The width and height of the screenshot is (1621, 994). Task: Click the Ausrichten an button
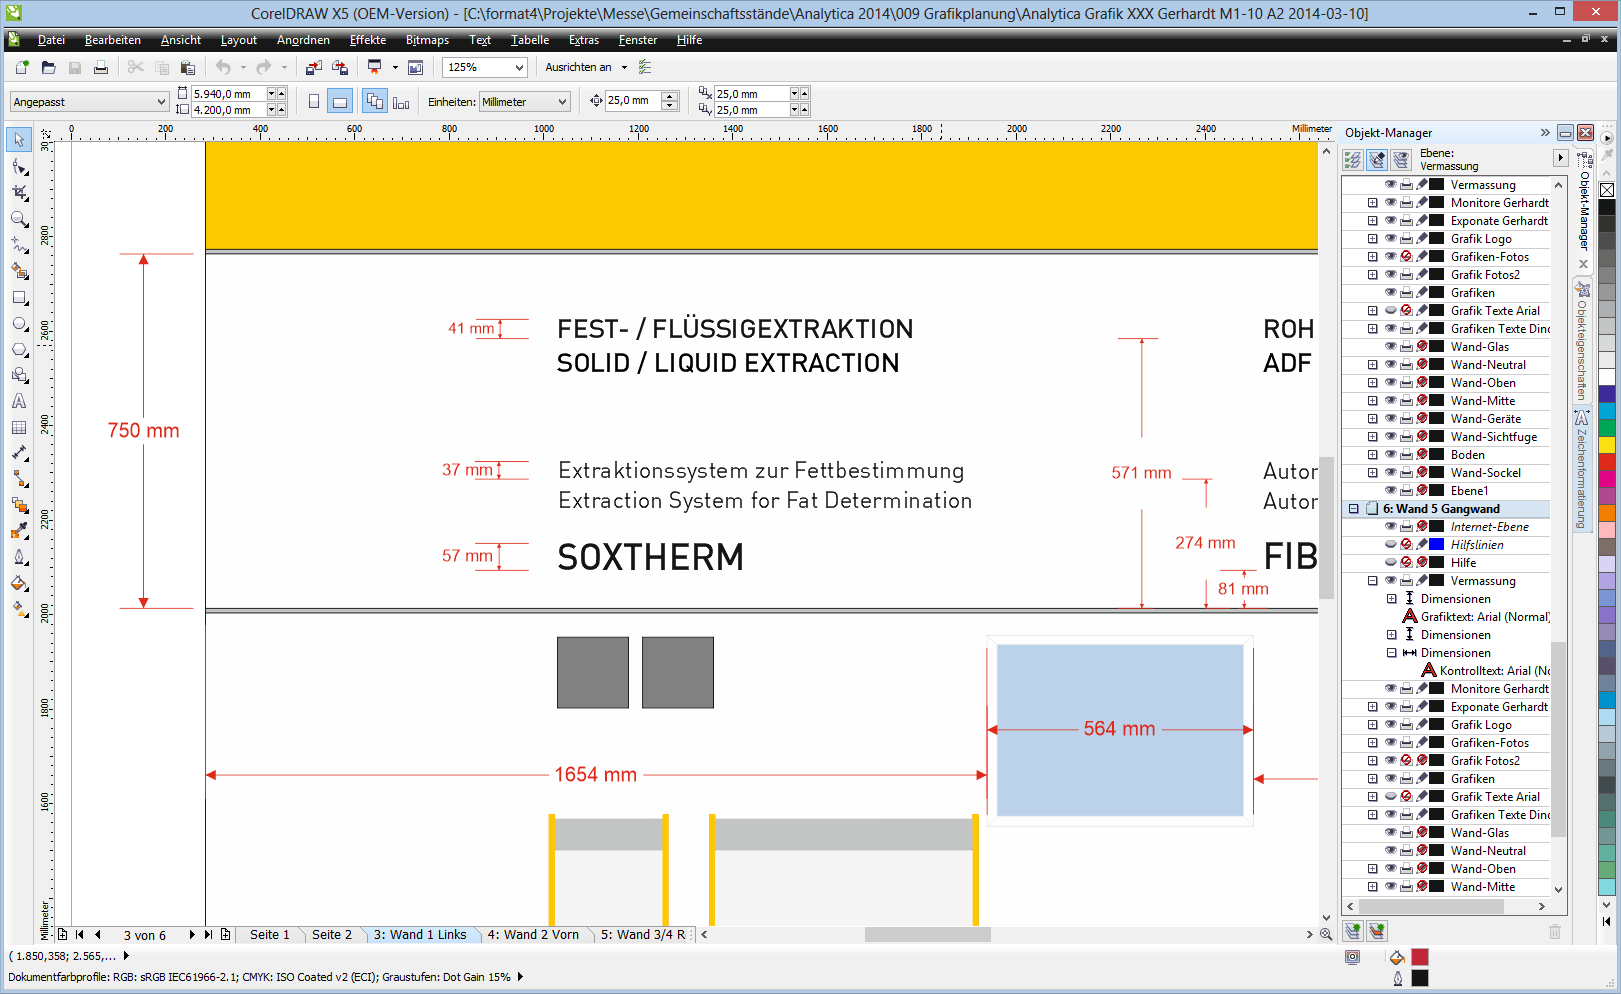pos(578,67)
